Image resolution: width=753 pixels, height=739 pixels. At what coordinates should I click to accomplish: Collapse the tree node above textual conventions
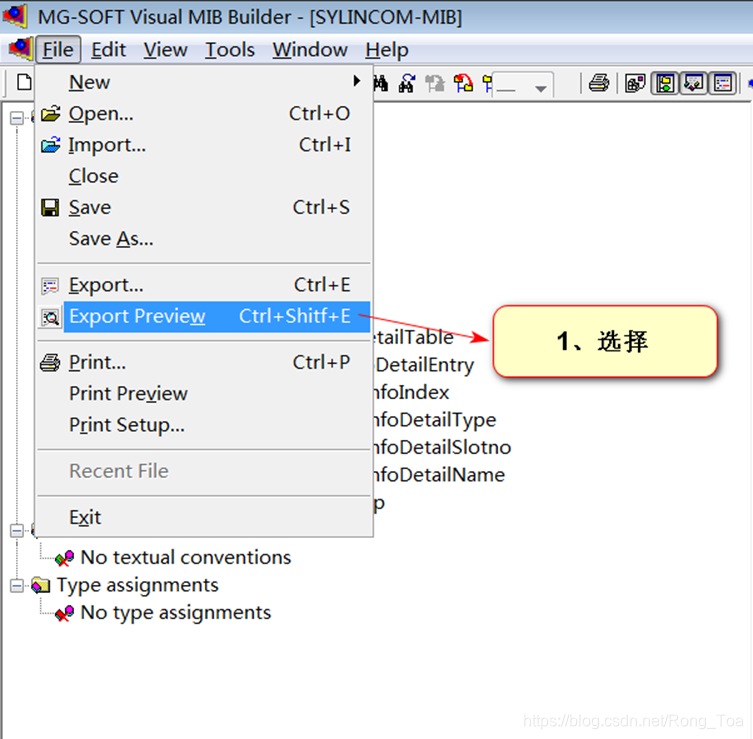pyautogui.click(x=17, y=531)
